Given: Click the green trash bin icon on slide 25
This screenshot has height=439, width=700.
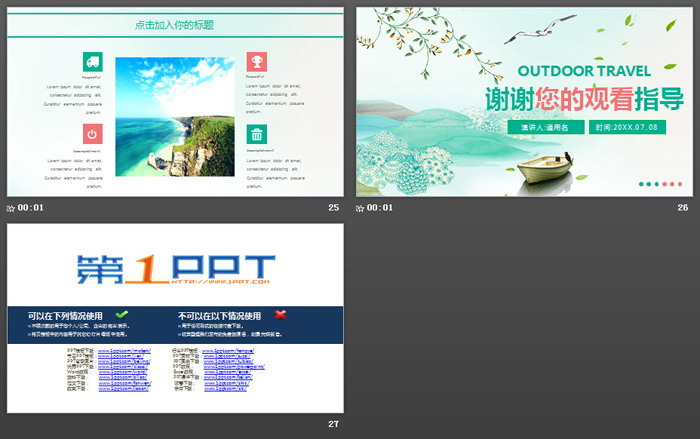Looking at the screenshot, I should 257,134.
